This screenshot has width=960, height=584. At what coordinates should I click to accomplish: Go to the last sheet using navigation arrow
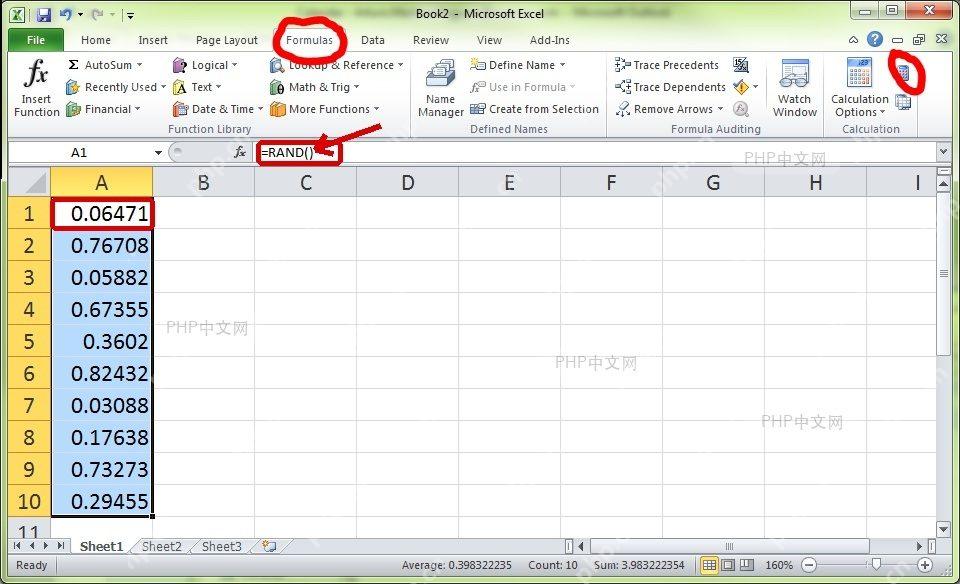61,545
